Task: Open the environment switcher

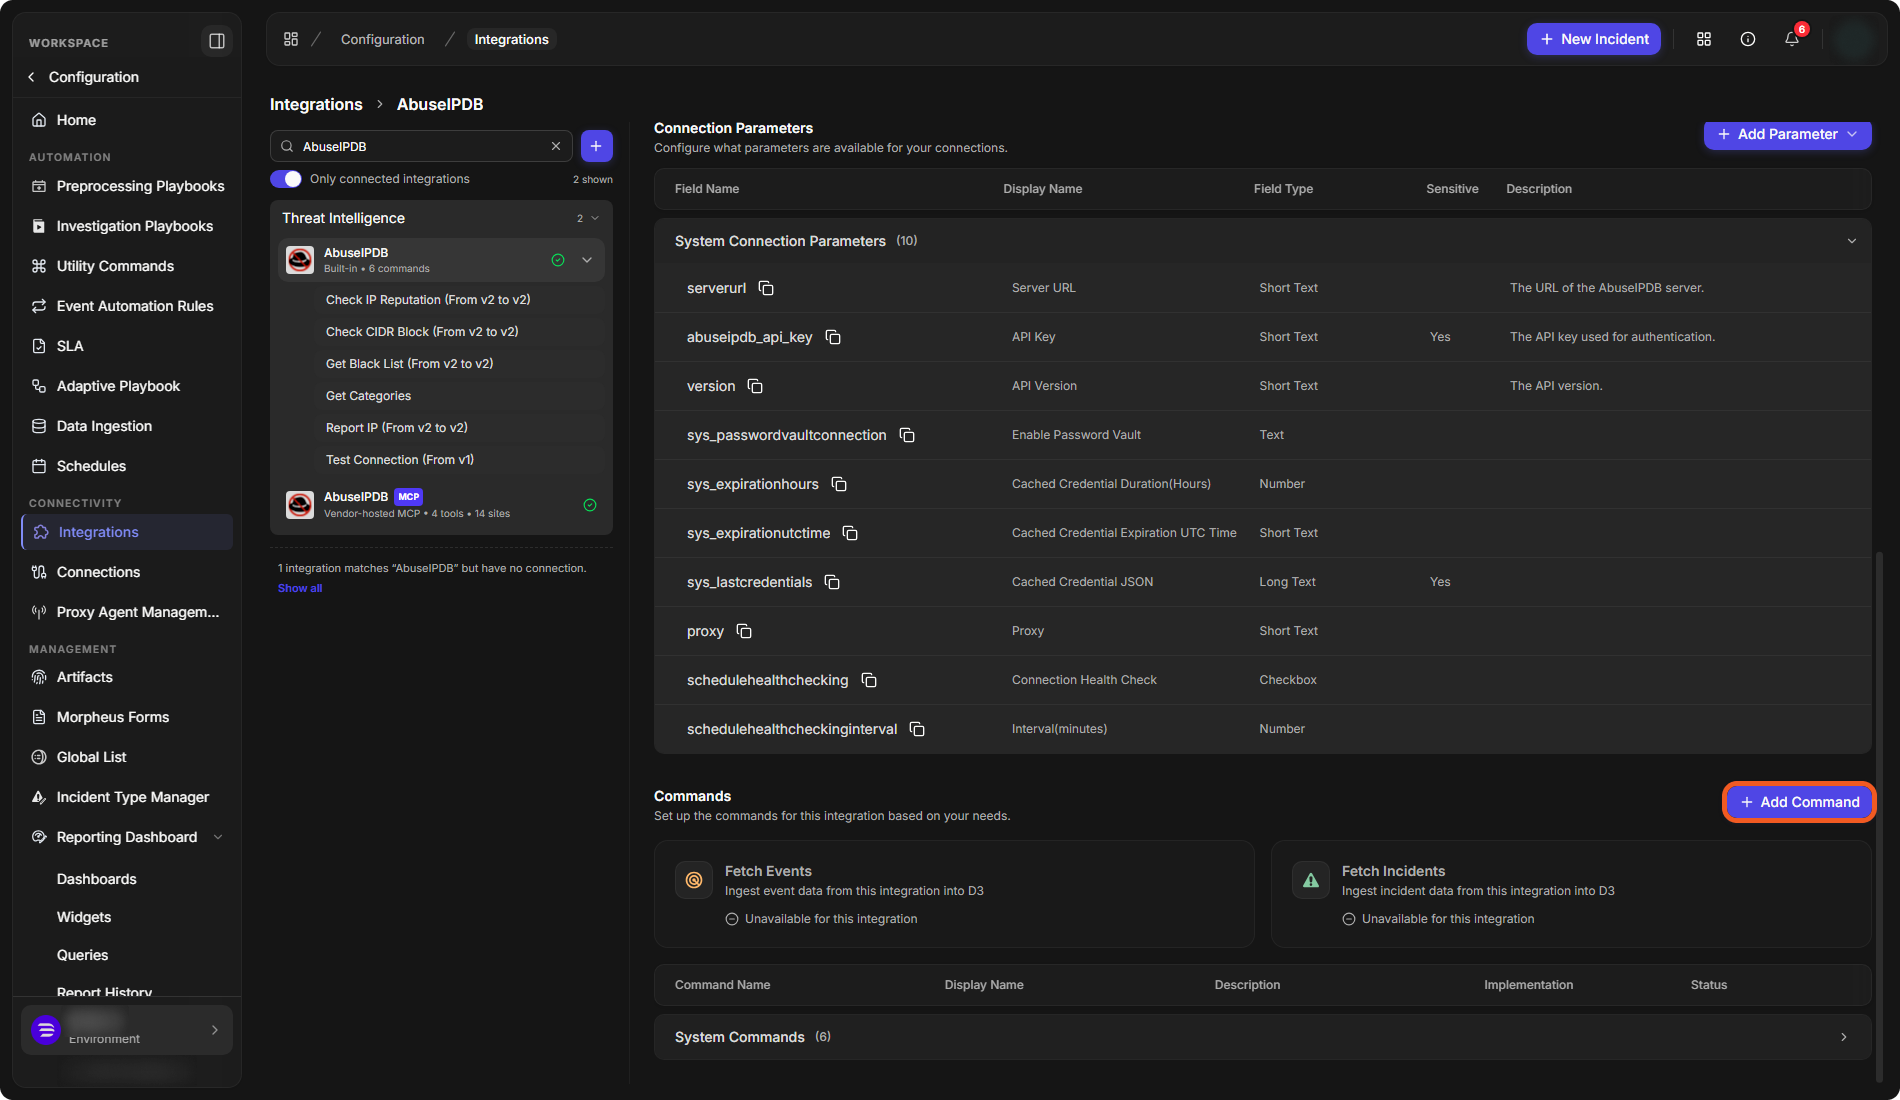Action: click(x=127, y=1030)
